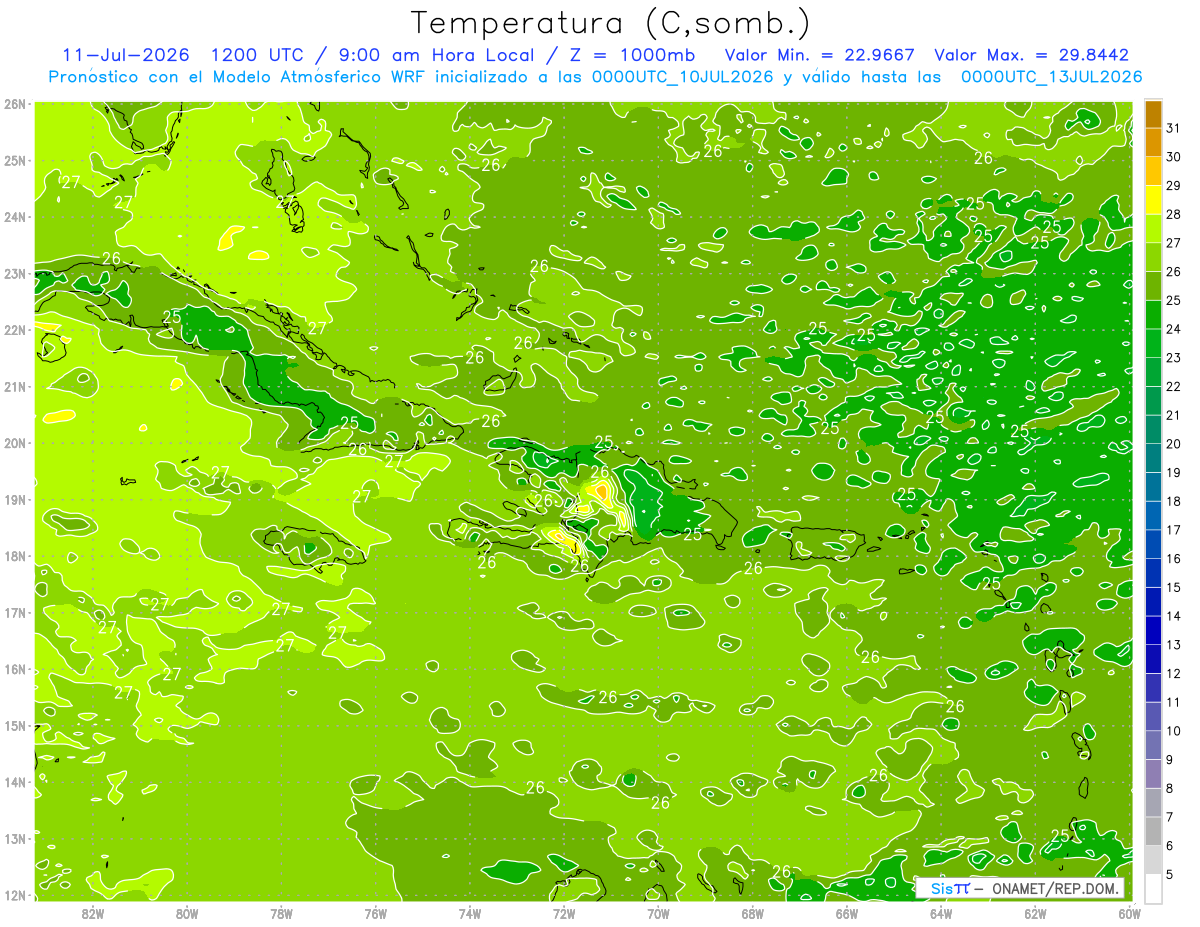The height and width of the screenshot is (927, 1200).
Task: Pick the blue legend swatch between 16 and 17
Action: point(1153,545)
